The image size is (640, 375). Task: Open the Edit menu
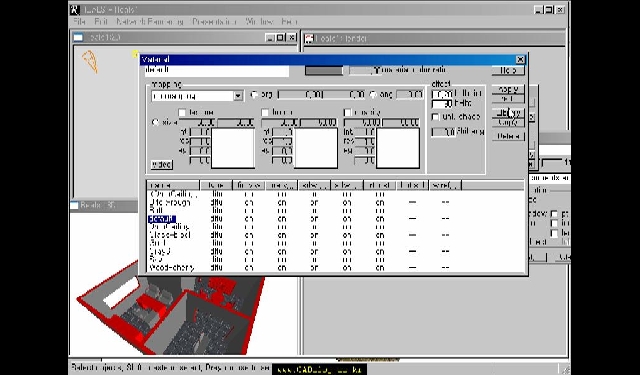[101, 22]
